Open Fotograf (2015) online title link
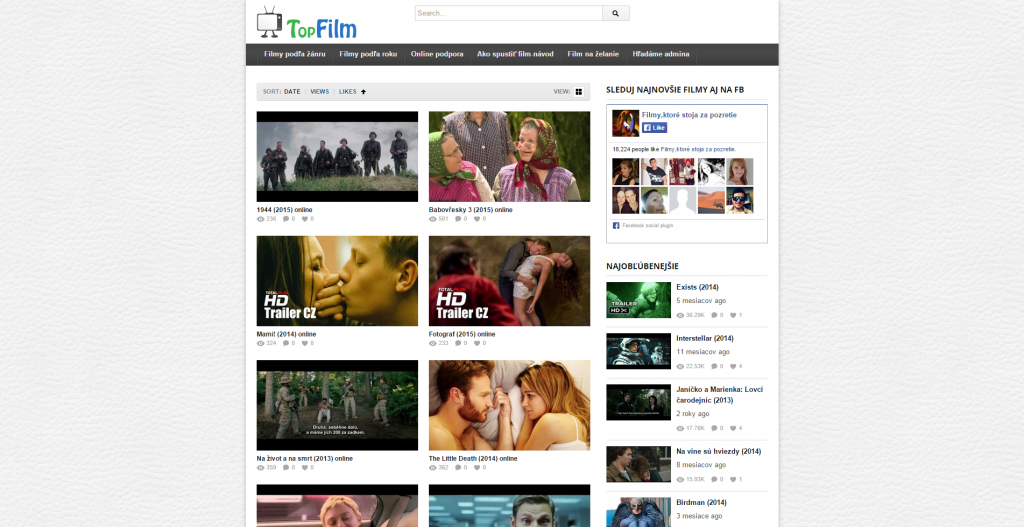Image resolution: width=1024 pixels, height=527 pixels. 462,334
